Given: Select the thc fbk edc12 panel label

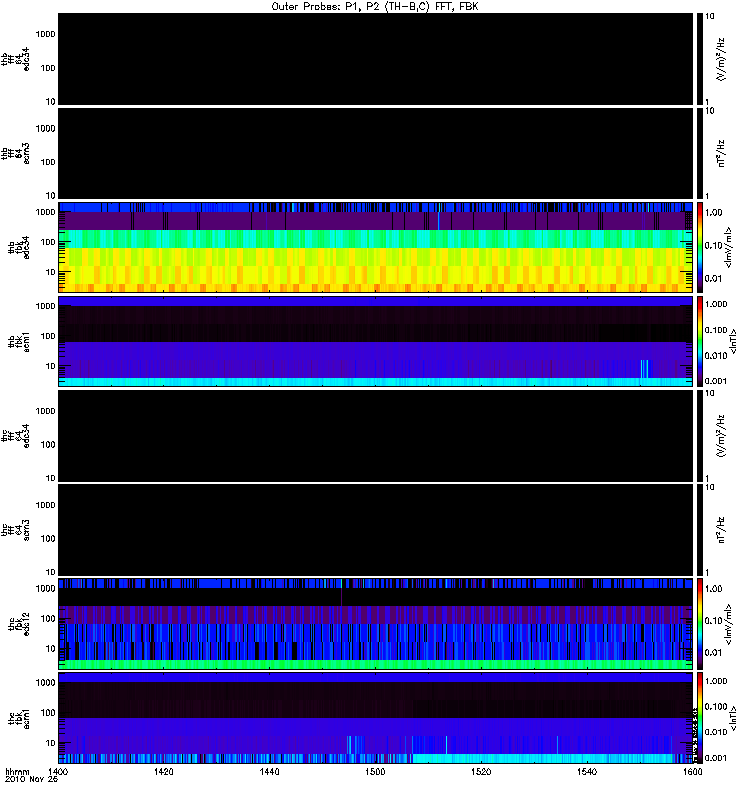Looking at the screenshot, I should pyautogui.click(x=19, y=624).
